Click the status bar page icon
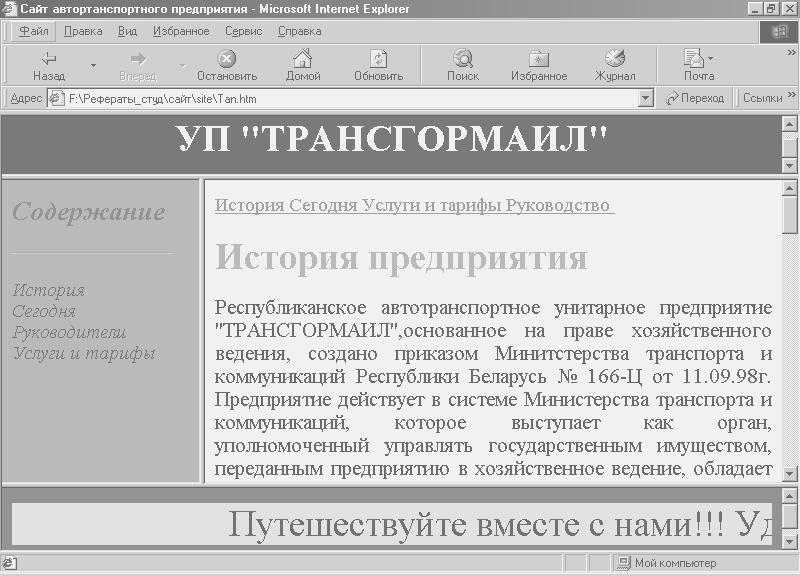 tap(9, 563)
